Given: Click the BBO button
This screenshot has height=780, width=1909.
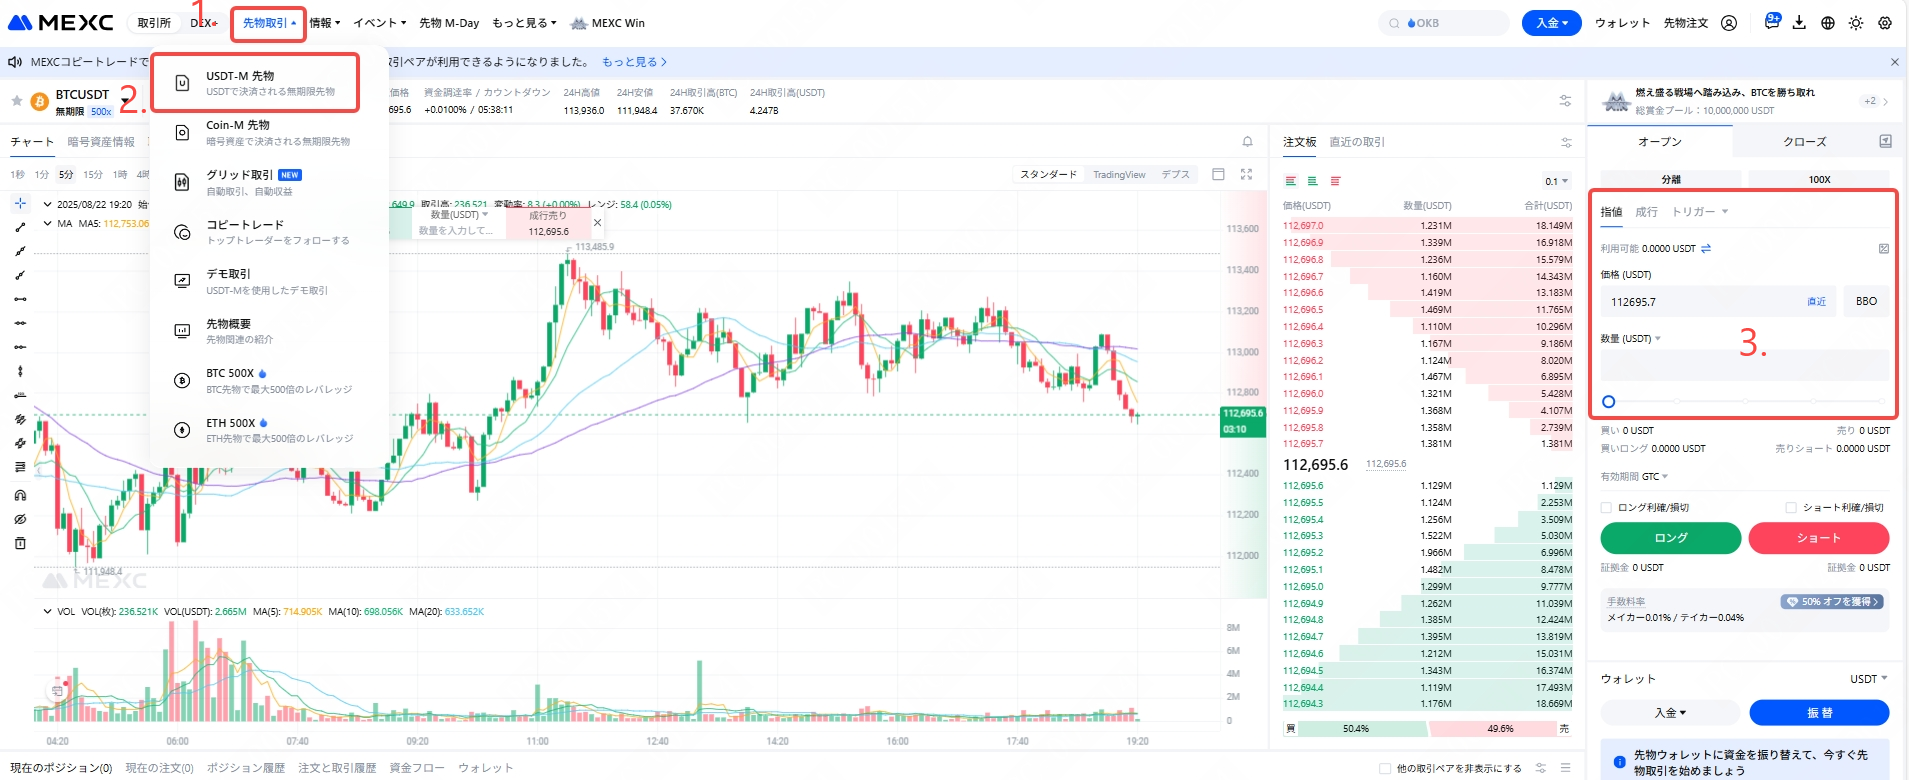Looking at the screenshot, I should (x=1866, y=301).
